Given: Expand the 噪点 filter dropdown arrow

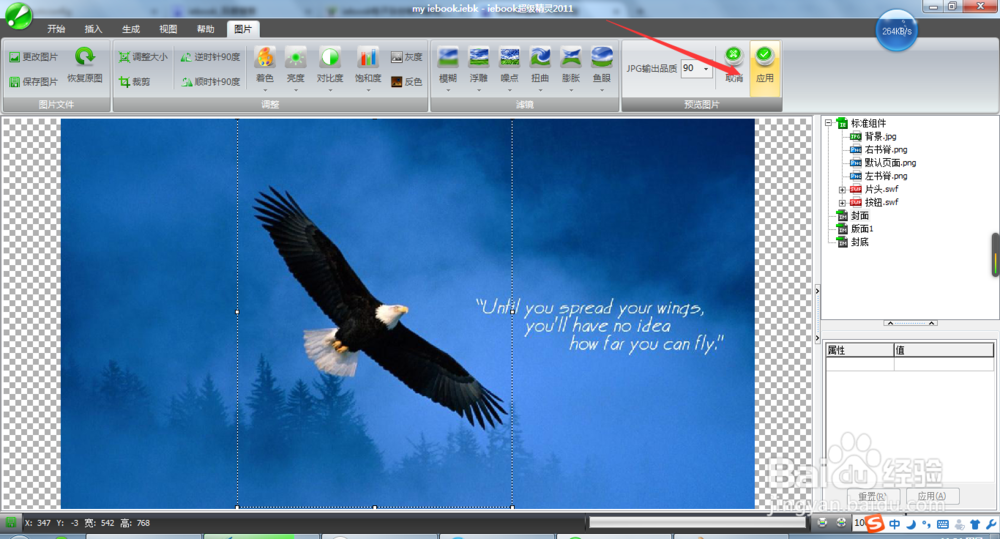Looking at the screenshot, I should coord(509,90).
